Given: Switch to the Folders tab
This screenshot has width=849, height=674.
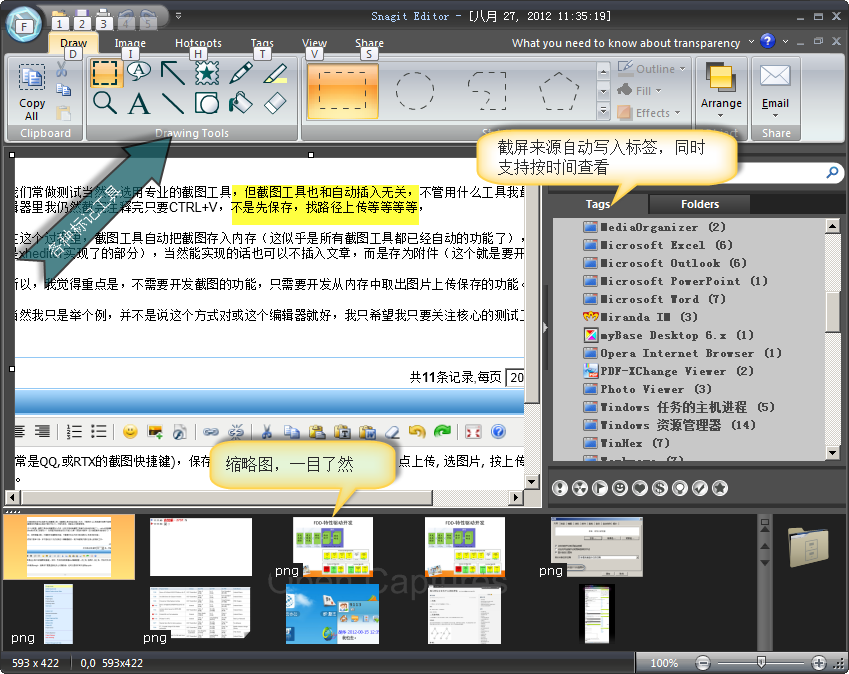Looking at the screenshot, I should (700, 204).
